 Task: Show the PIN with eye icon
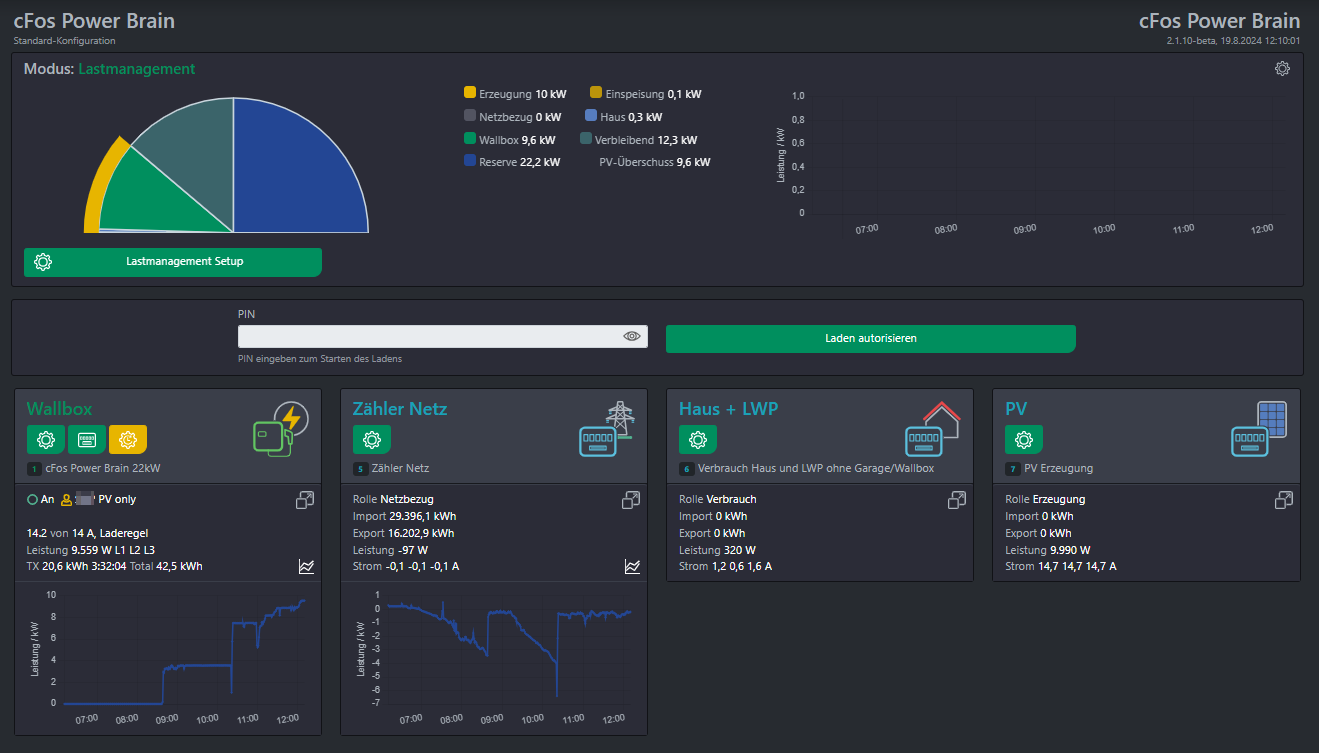(632, 337)
